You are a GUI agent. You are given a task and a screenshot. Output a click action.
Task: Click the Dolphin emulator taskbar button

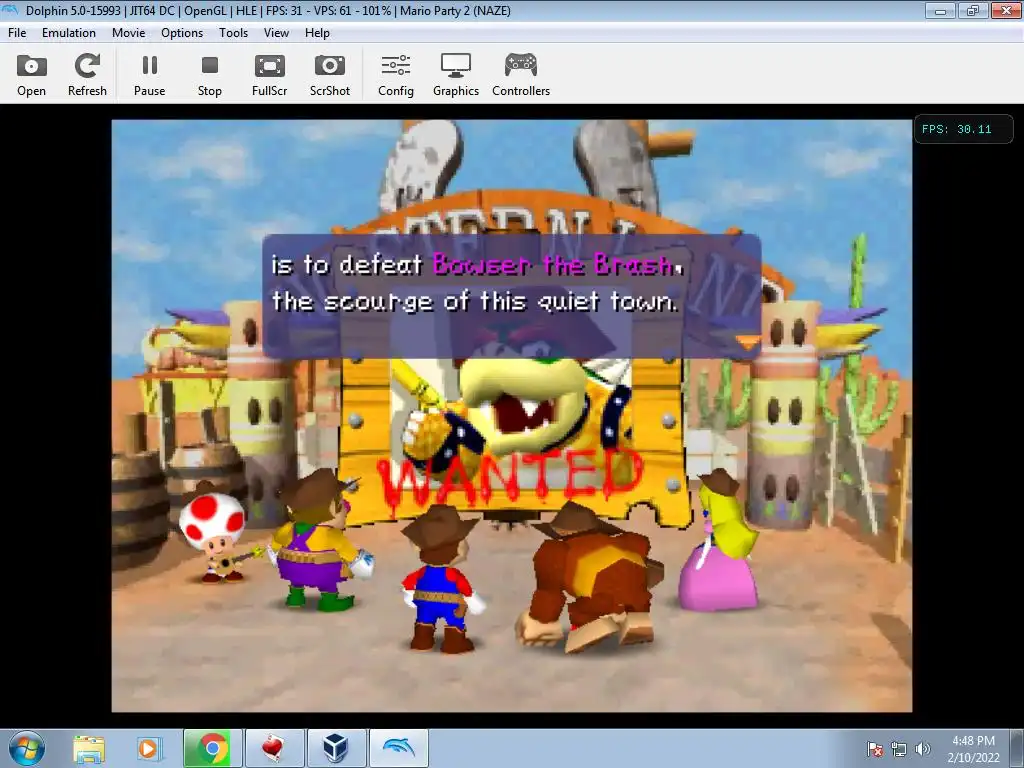(x=399, y=748)
